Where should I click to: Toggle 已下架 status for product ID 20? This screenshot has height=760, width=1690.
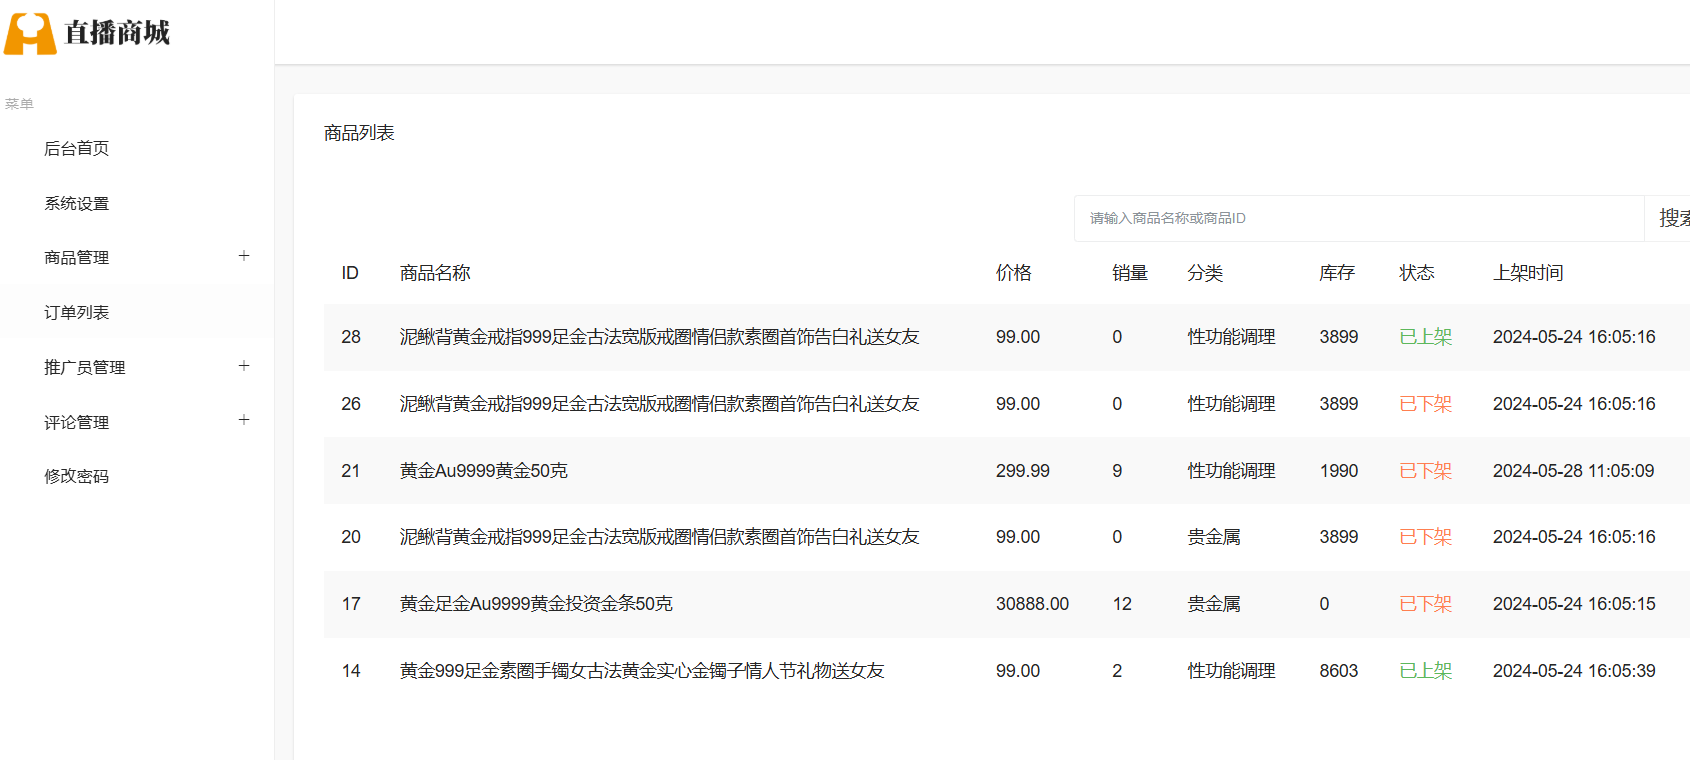1425,537
